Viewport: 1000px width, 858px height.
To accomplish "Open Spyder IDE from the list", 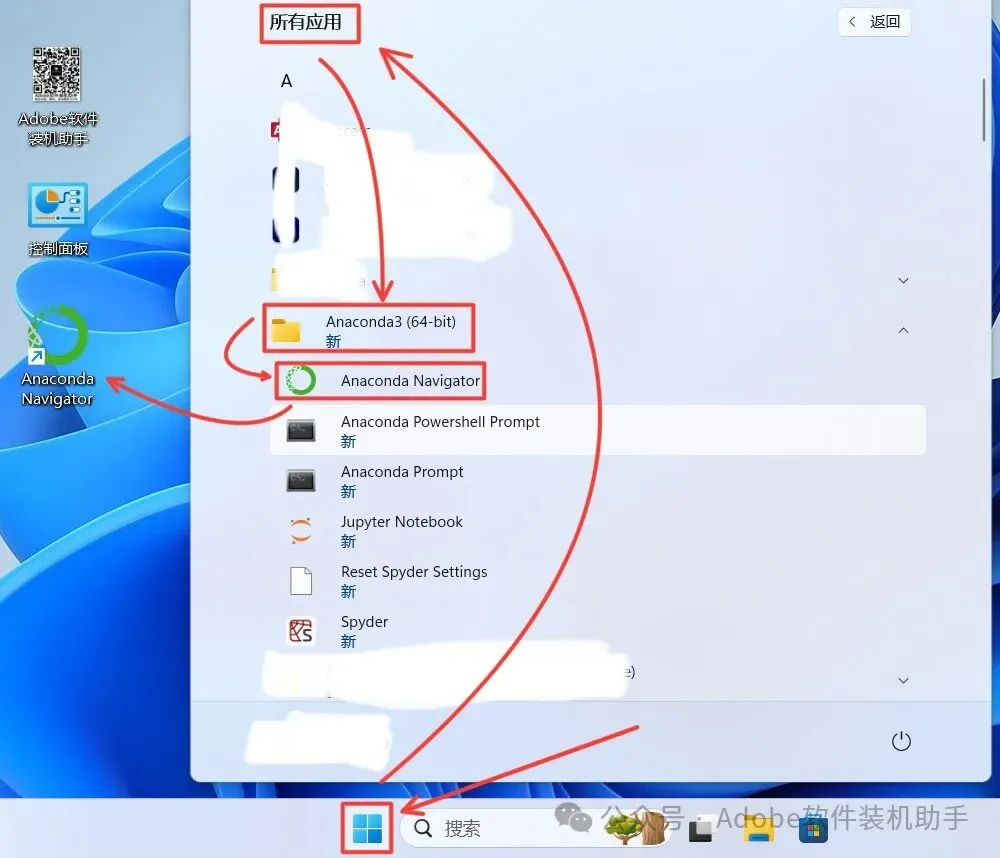I will point(598,630).
